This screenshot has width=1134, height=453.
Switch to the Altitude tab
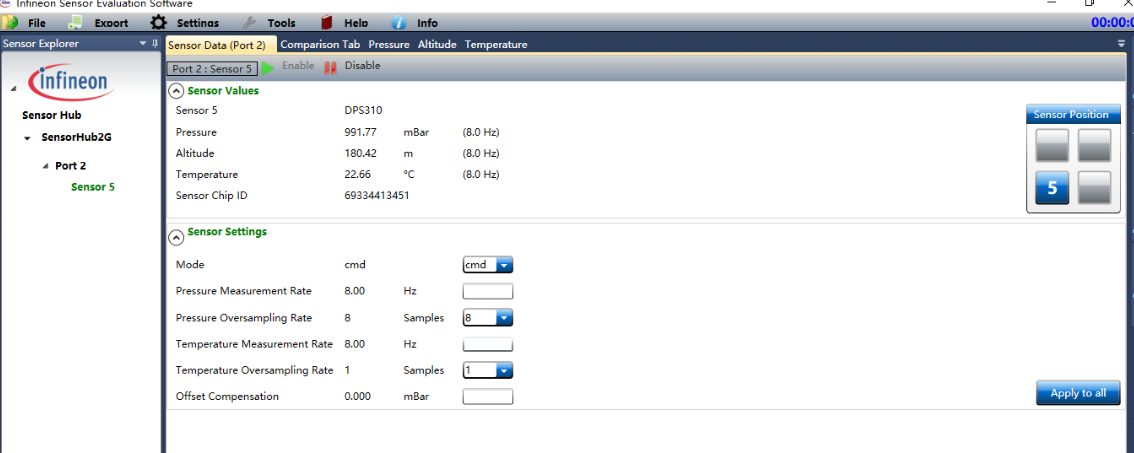[x=437, y=44]
